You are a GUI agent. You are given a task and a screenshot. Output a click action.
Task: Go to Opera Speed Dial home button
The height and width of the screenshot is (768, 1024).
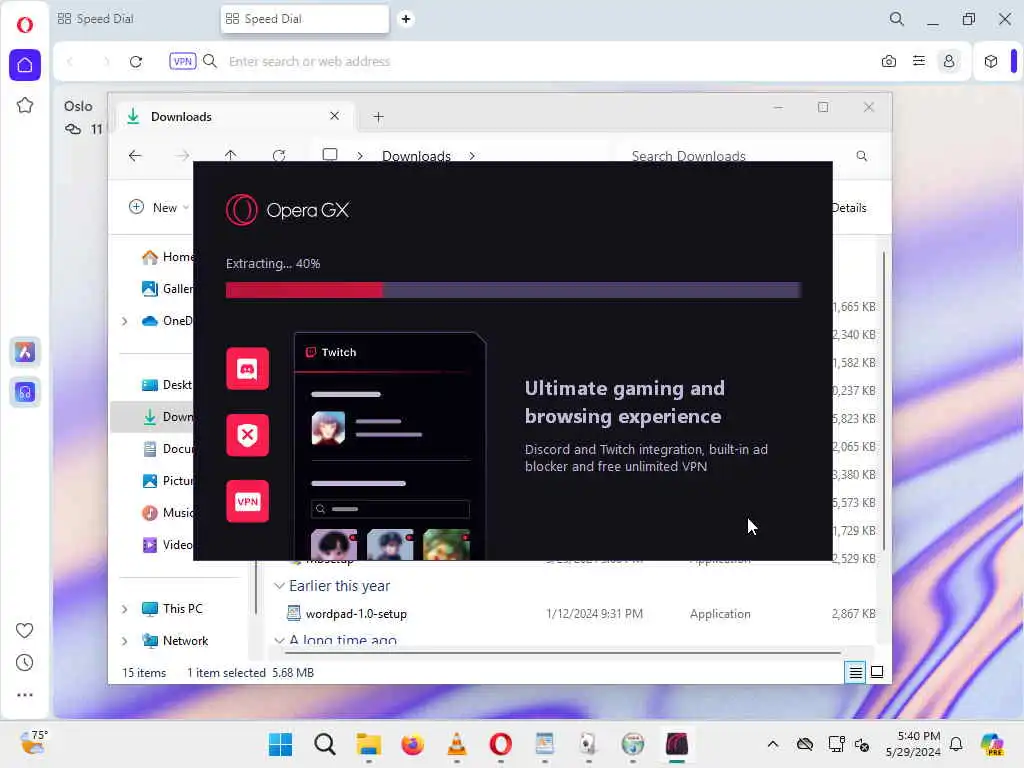(x=25, y=65)
